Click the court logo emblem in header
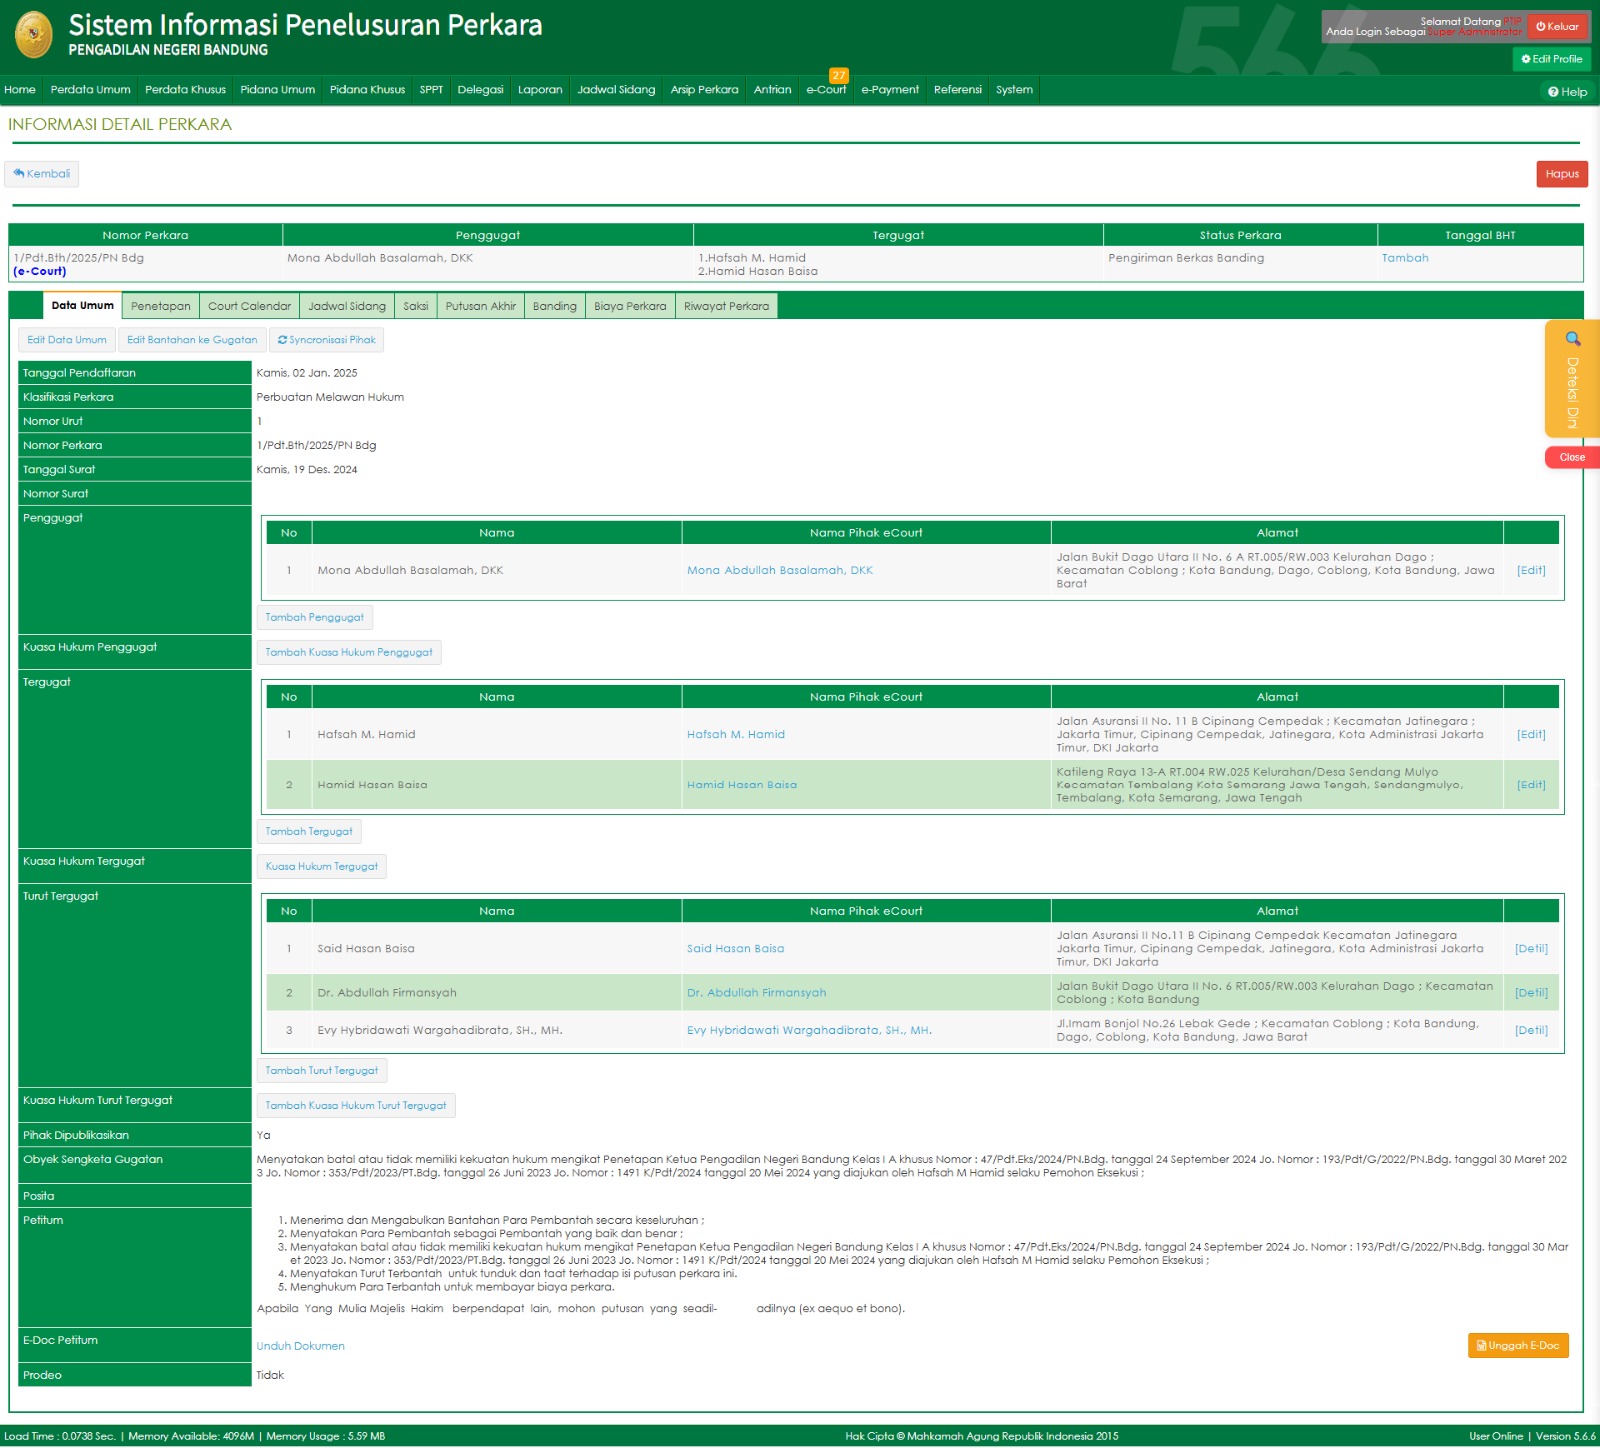Image resolution: width=1600 pixels, height=1448 pixels. tap(34, 35)
